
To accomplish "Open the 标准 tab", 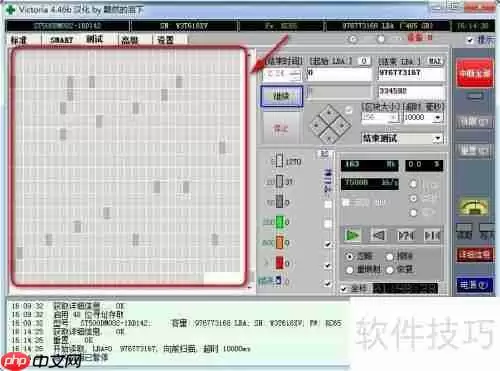I will click(x=19, y=40).
